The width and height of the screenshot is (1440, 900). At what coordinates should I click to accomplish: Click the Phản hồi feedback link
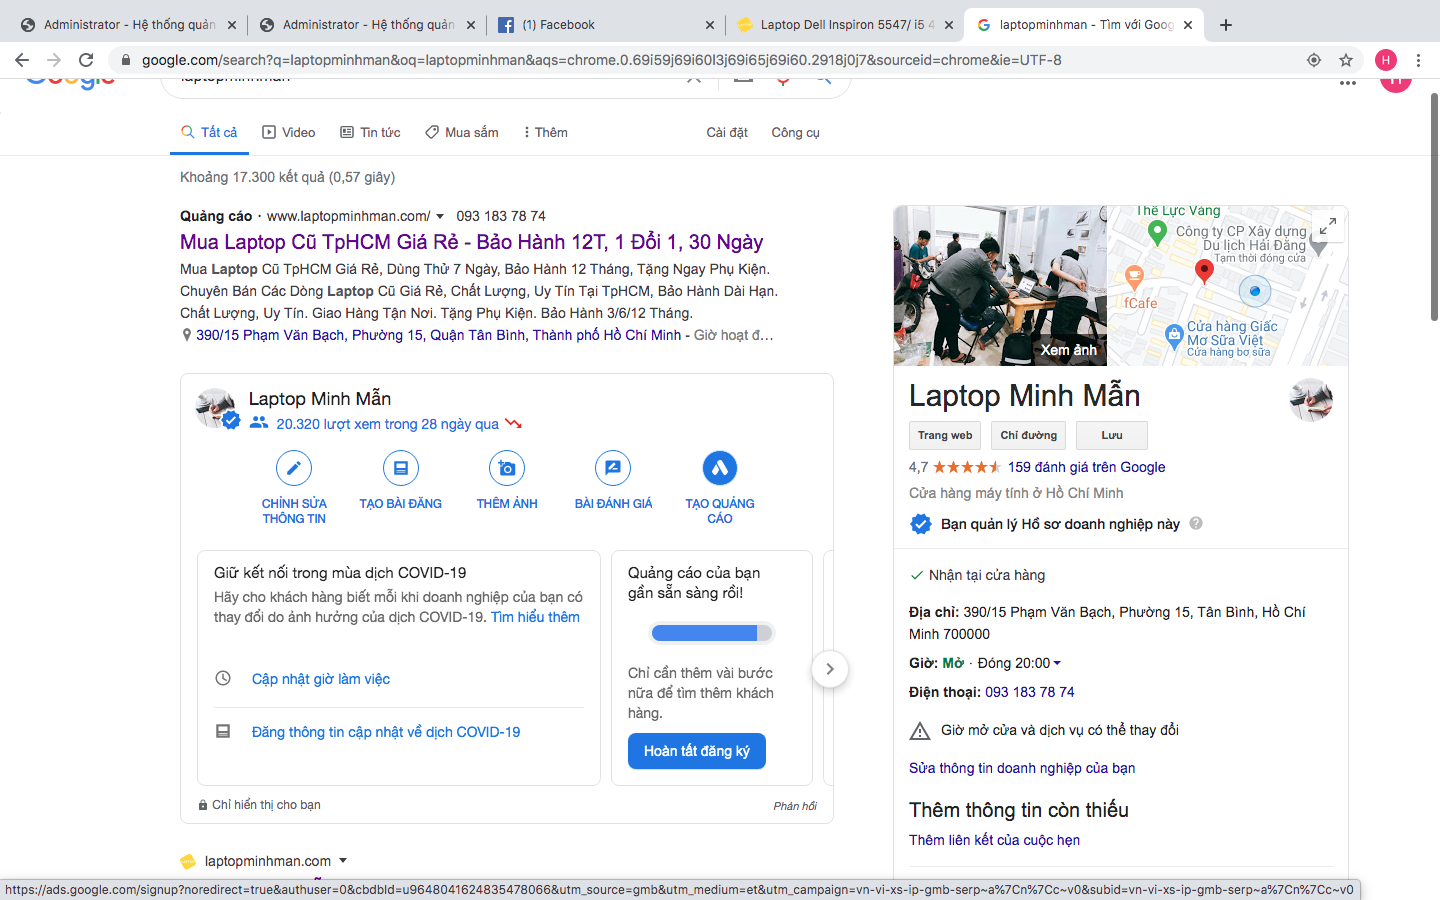[794, 806]
